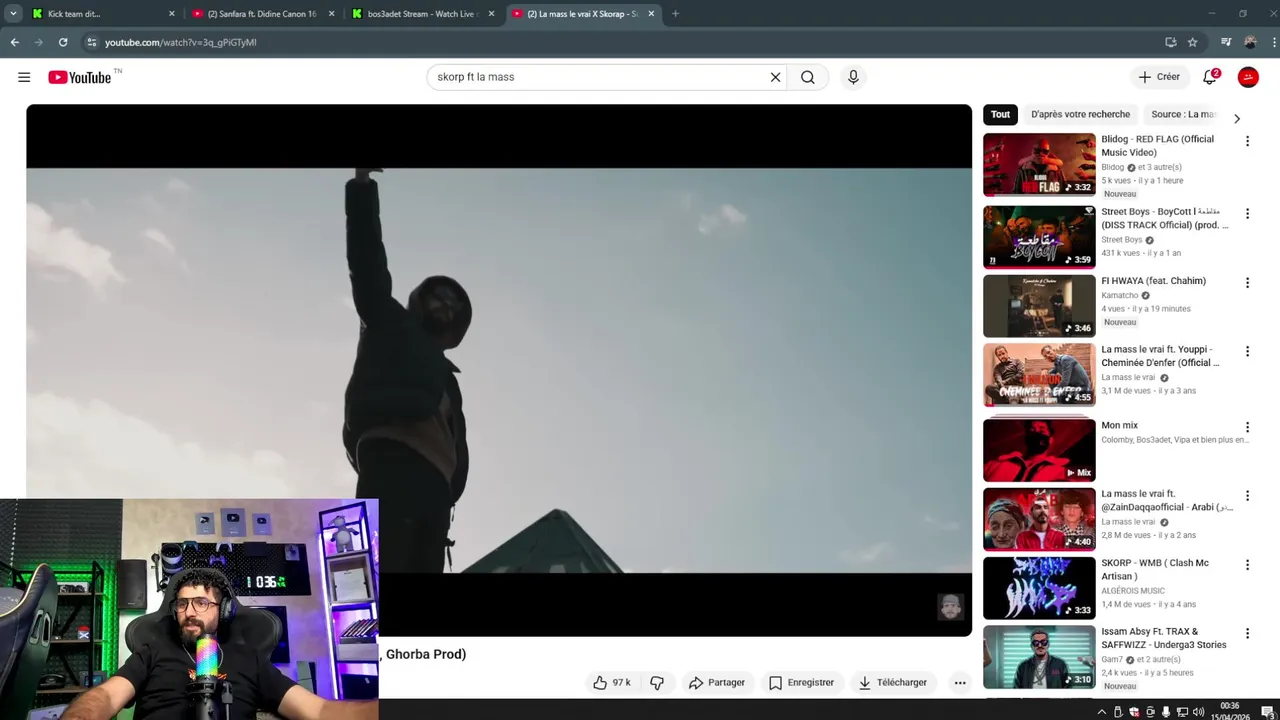The image size is (1280, 720).
Task: Open the Chrome profile avatar
Action: click(x=1250, y=42)
